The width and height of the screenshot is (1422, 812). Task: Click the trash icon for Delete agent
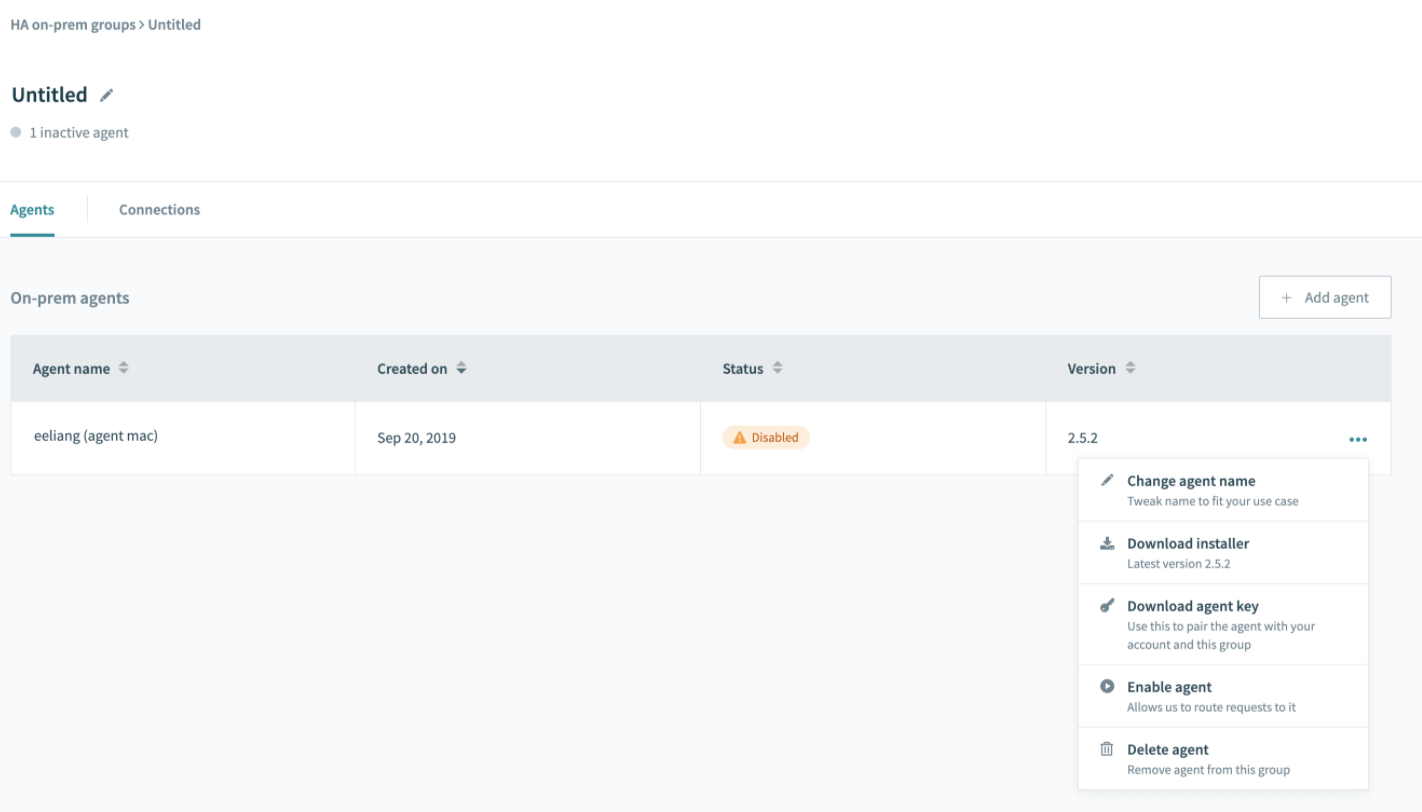coord(1107,749)
